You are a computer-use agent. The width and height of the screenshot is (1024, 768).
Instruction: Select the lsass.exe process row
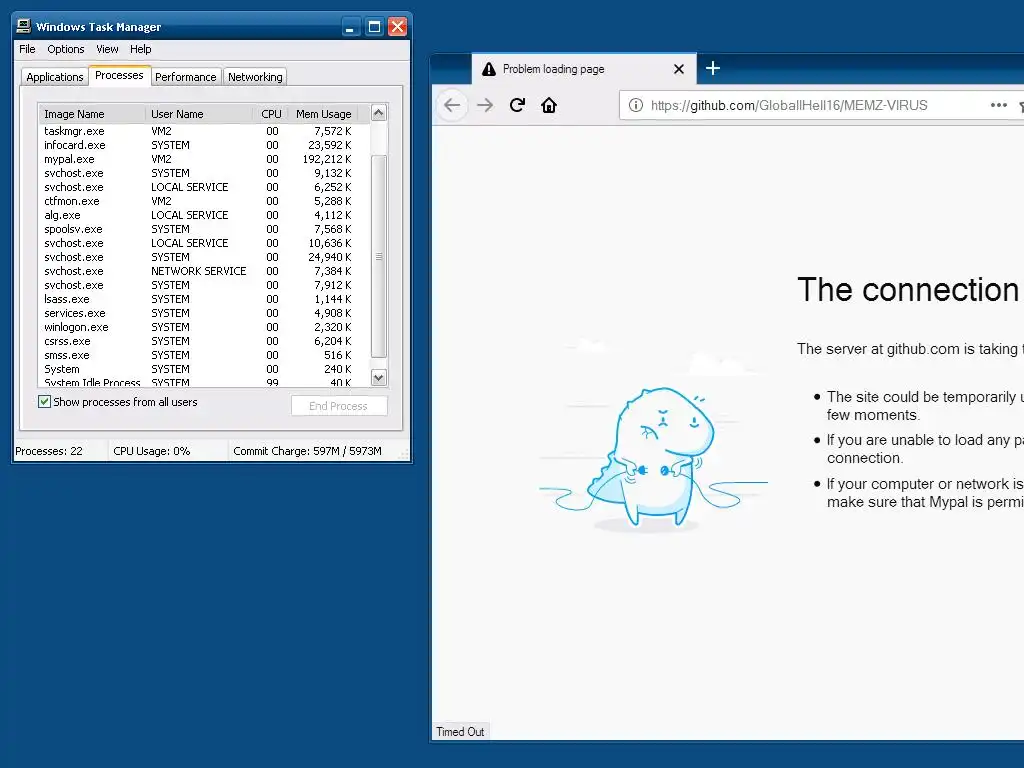[204, 299]
